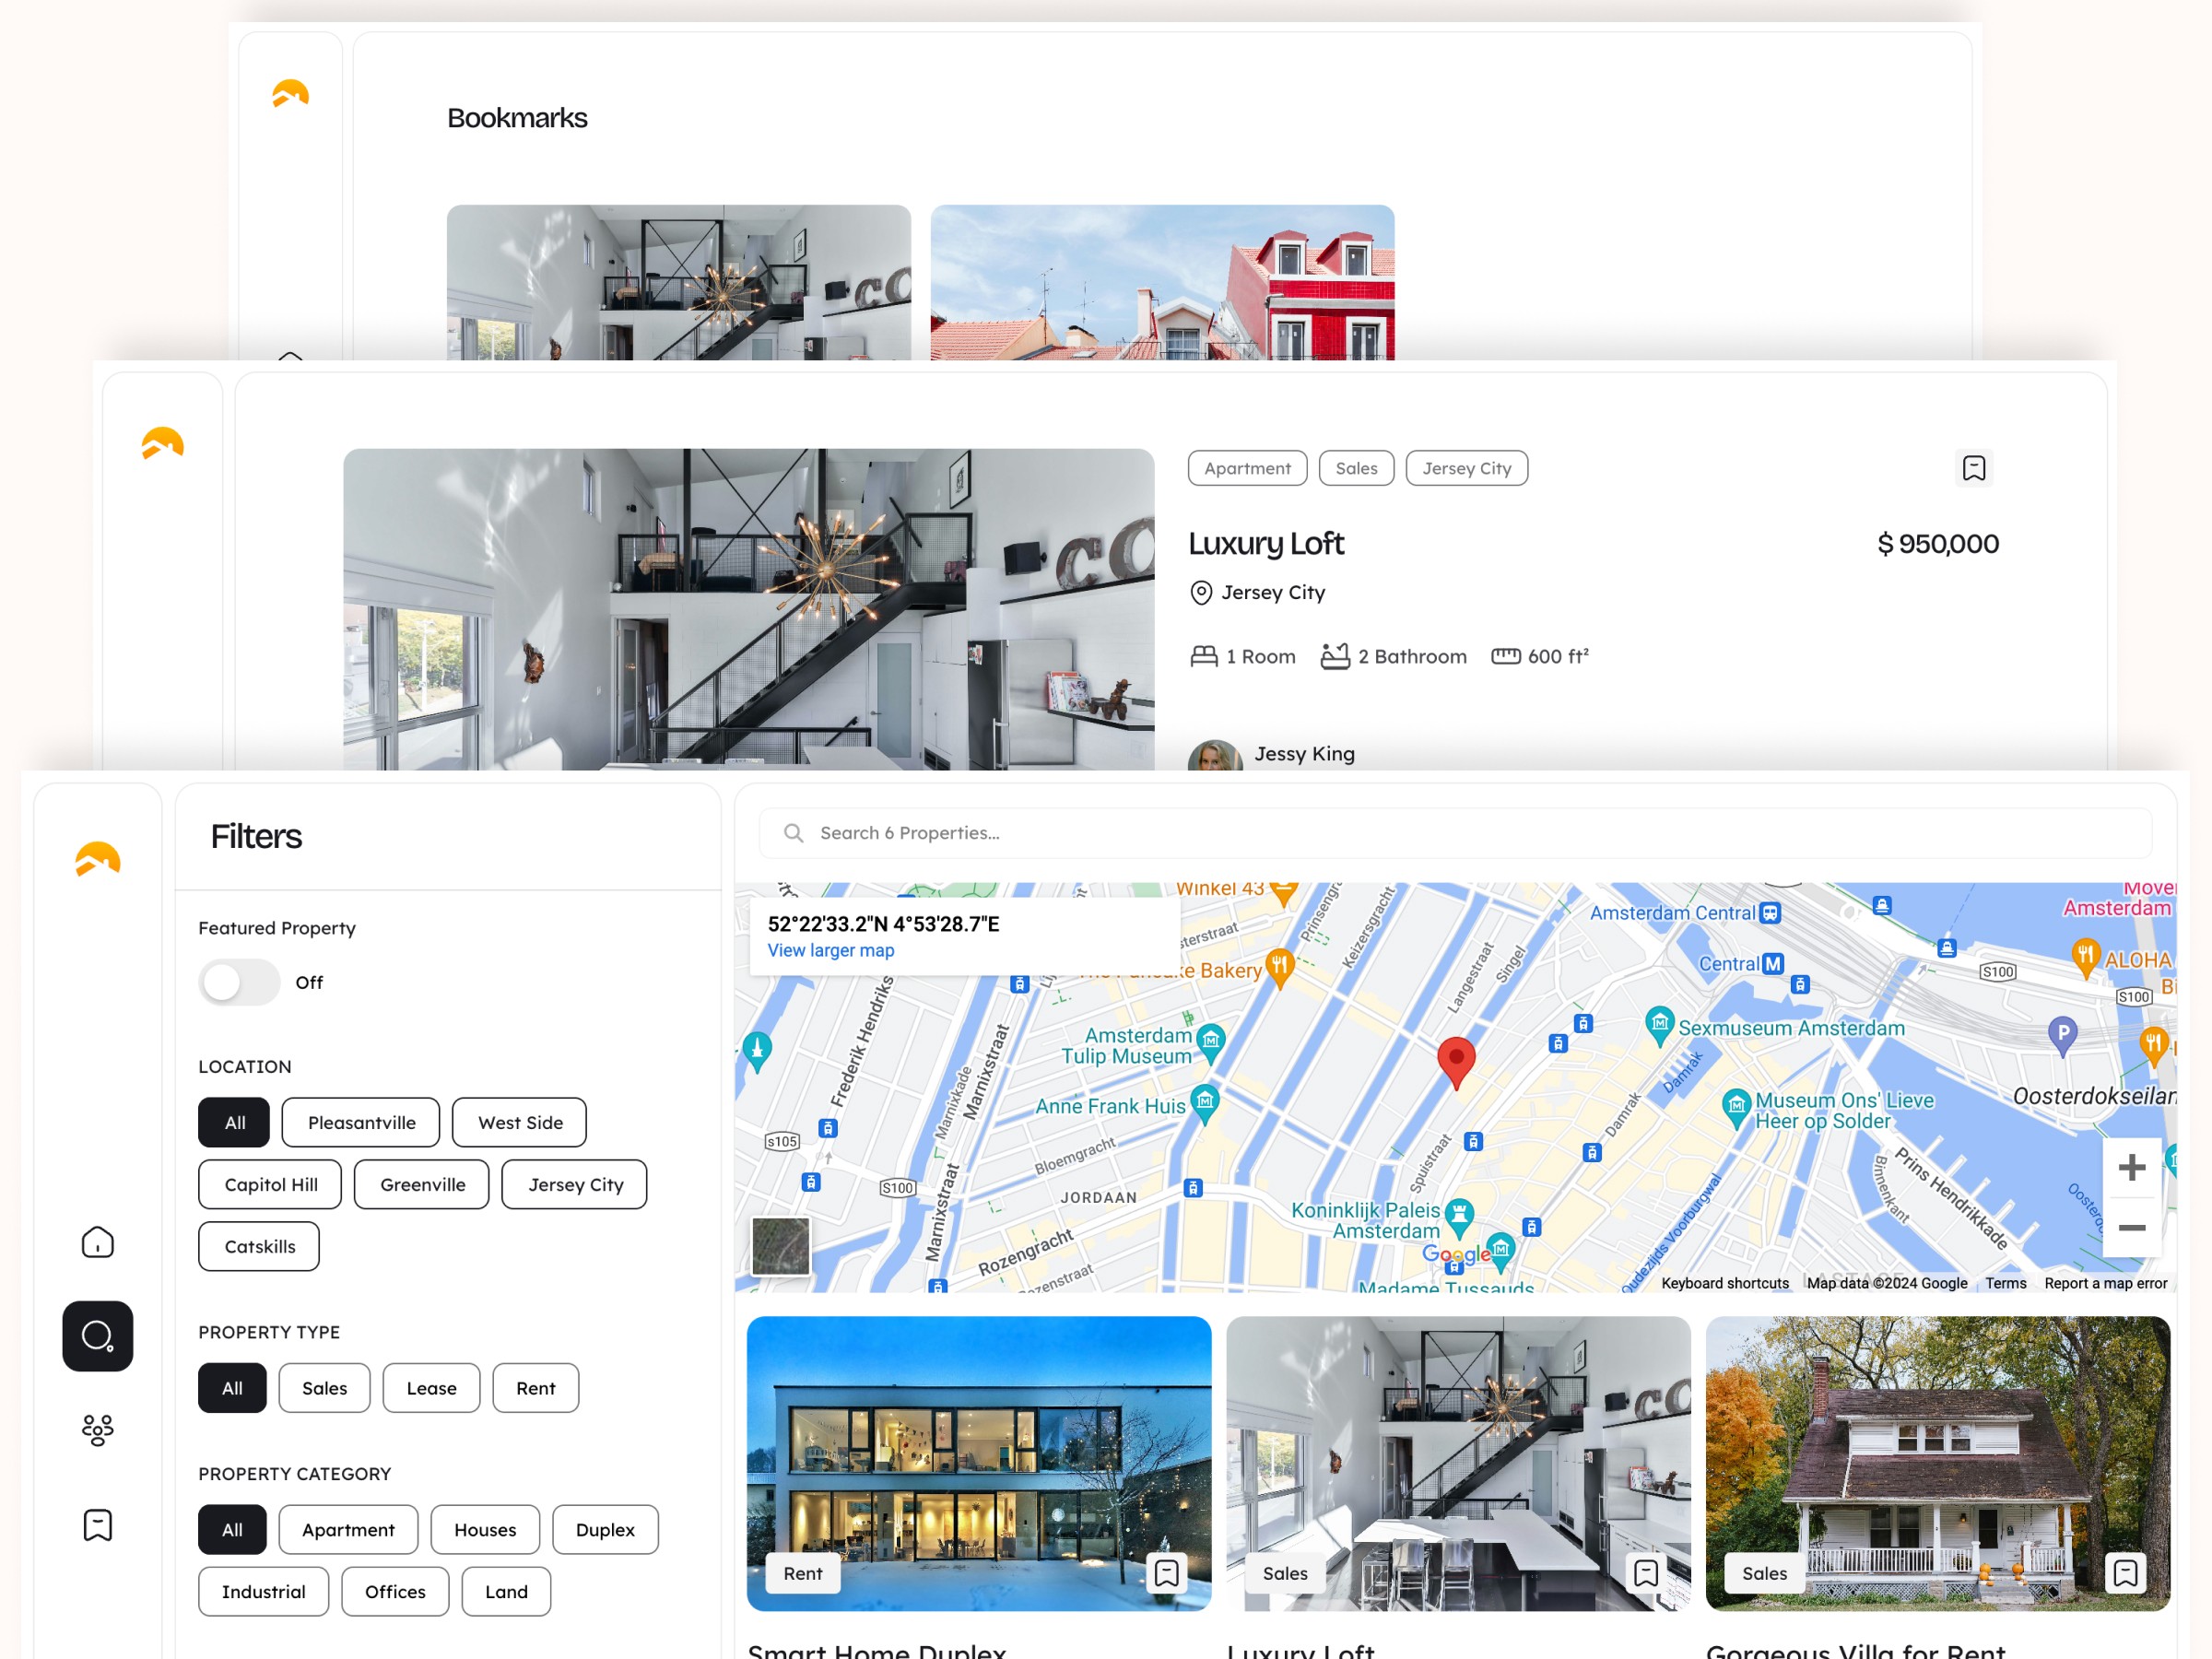Switch the map to satellite view
Viewport: 2212px width, 1659px height.
[x=782, y=1246]
